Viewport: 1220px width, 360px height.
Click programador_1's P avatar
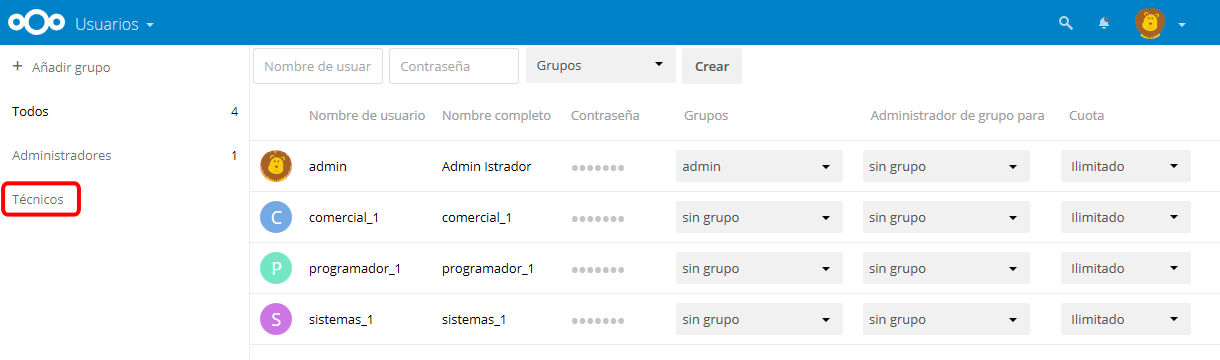[276, 268]
